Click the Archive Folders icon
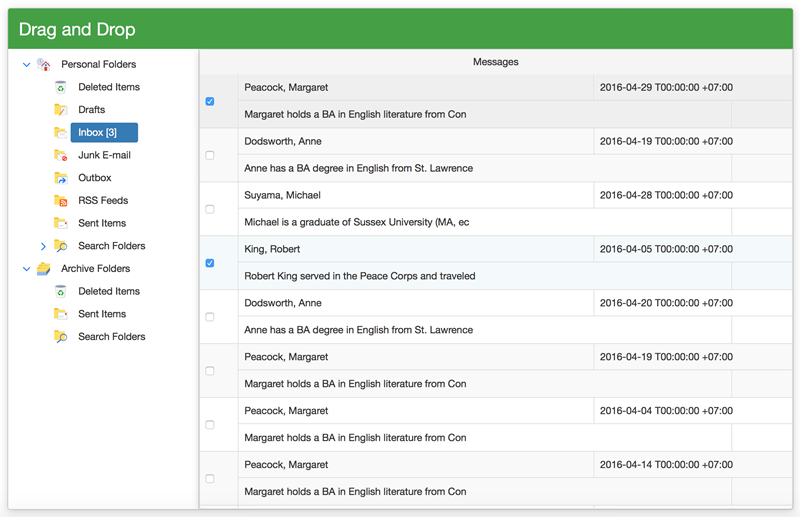The width and height of the screenshot is (800, 517). (44, 269)
